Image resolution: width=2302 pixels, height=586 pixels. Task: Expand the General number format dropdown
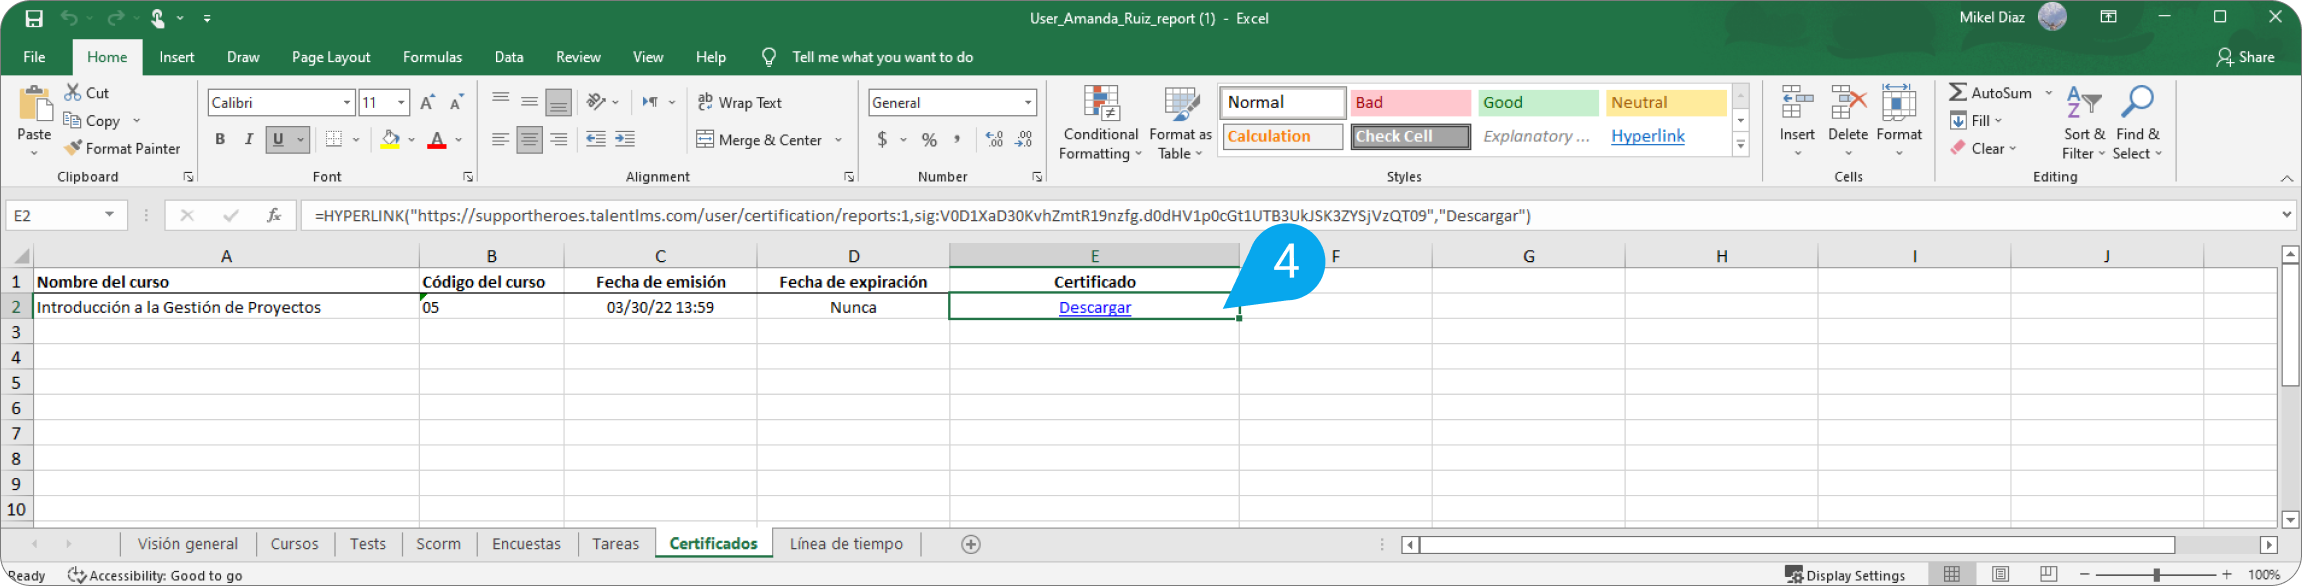tap(1027, 103)
